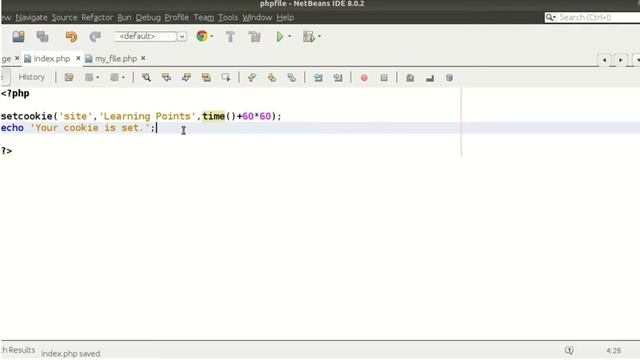Open the Source menu
This screenshot has width=640, height=360.
[x=64, y=18]
